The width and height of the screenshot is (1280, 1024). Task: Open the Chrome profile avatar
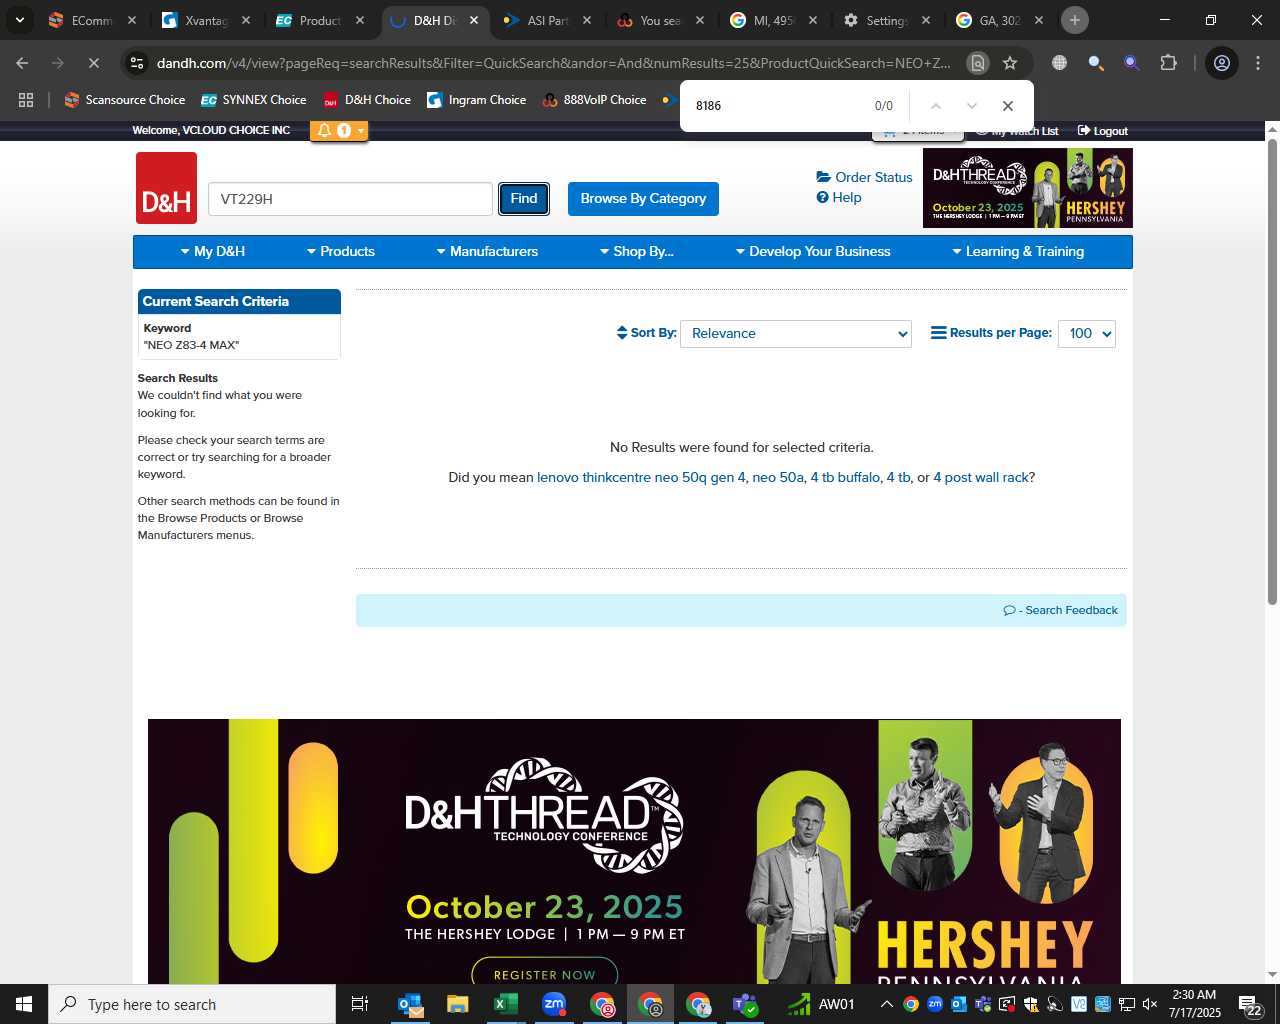1222,63
